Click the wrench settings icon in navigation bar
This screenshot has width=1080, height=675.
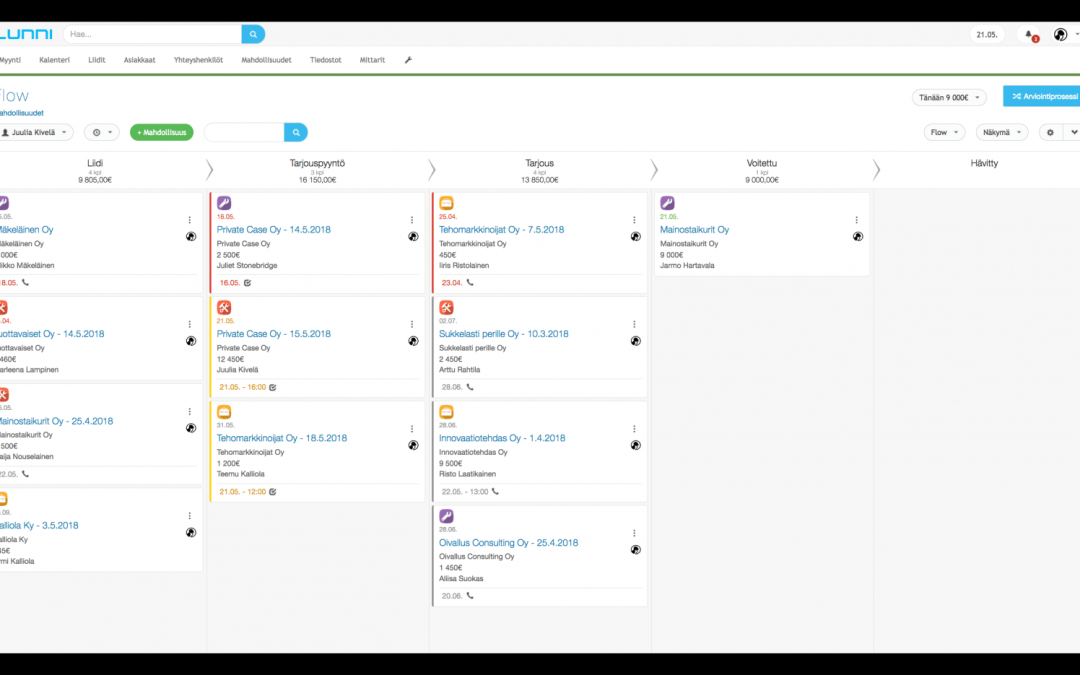[408, 60]
